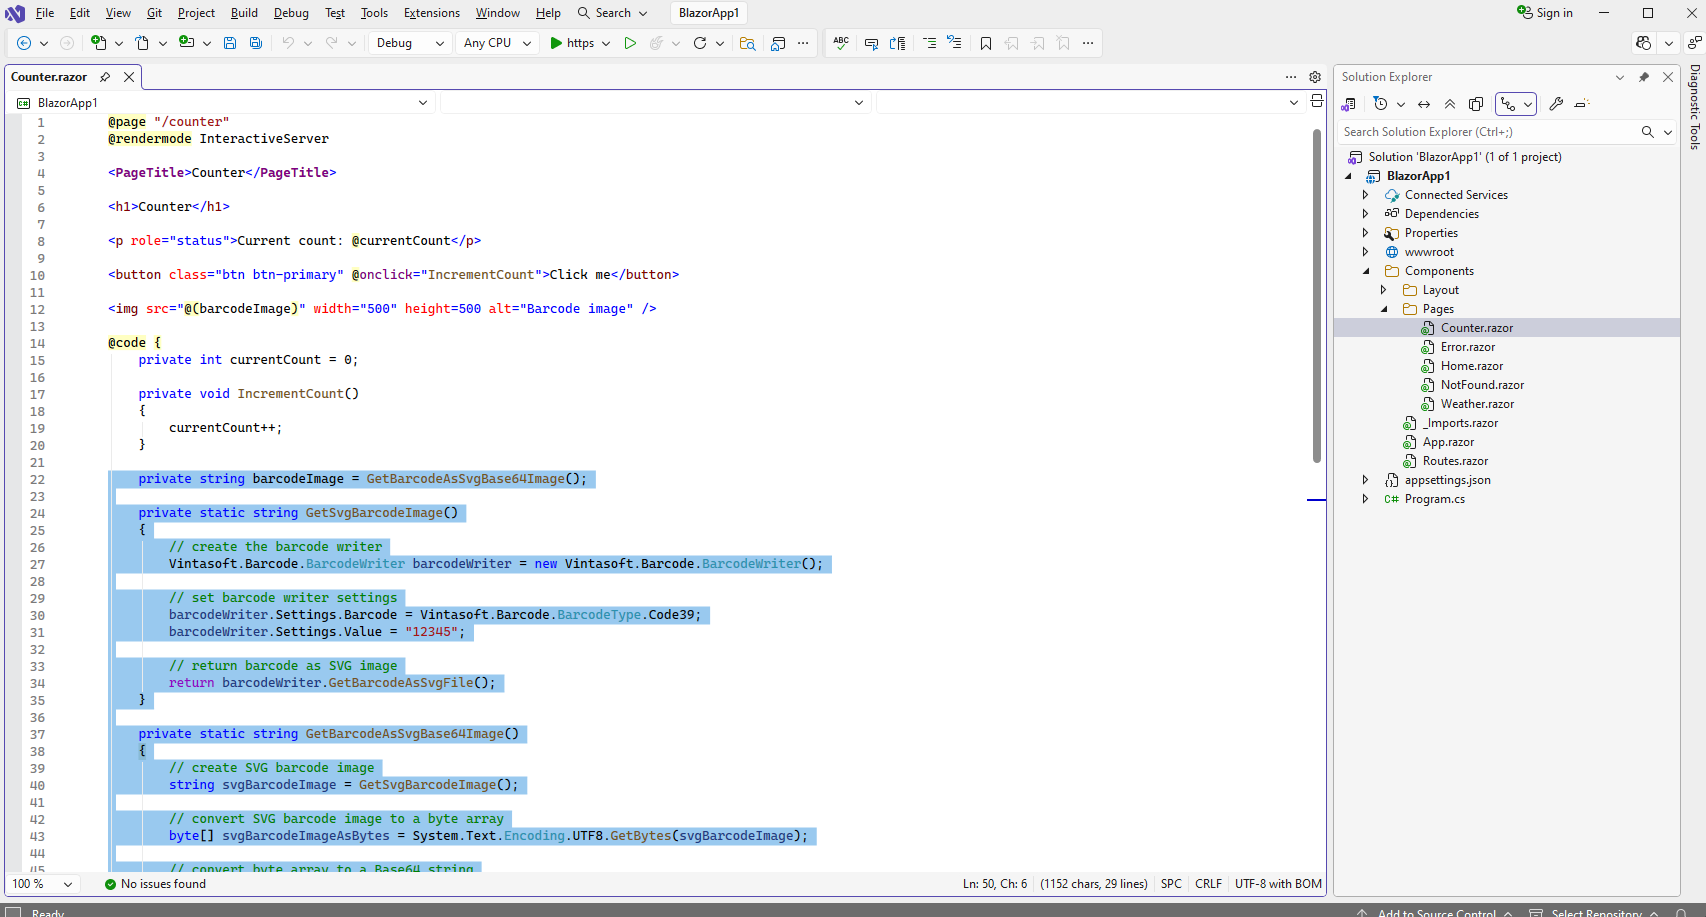Click the Collapse All icon in Solution Explorer
This screenshot has width=1706, height=917.
(x=1450, y=104)
